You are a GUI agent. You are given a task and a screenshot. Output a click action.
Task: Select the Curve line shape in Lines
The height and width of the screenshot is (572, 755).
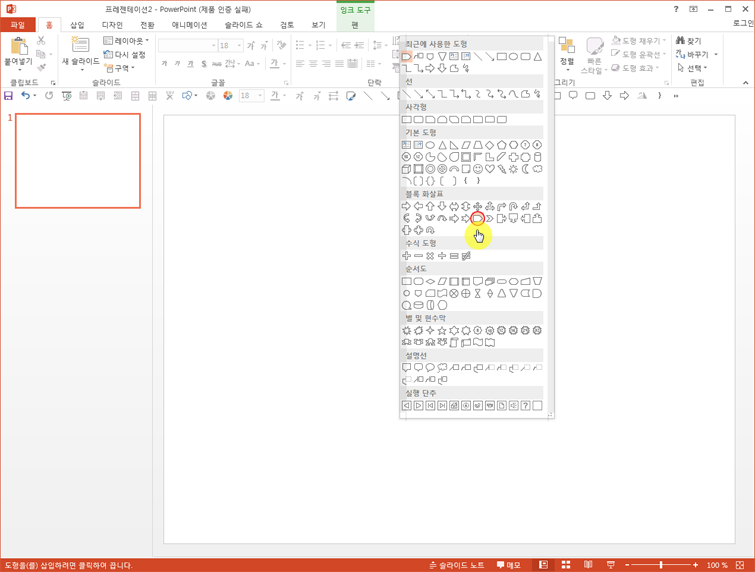[x=513, y=94]
